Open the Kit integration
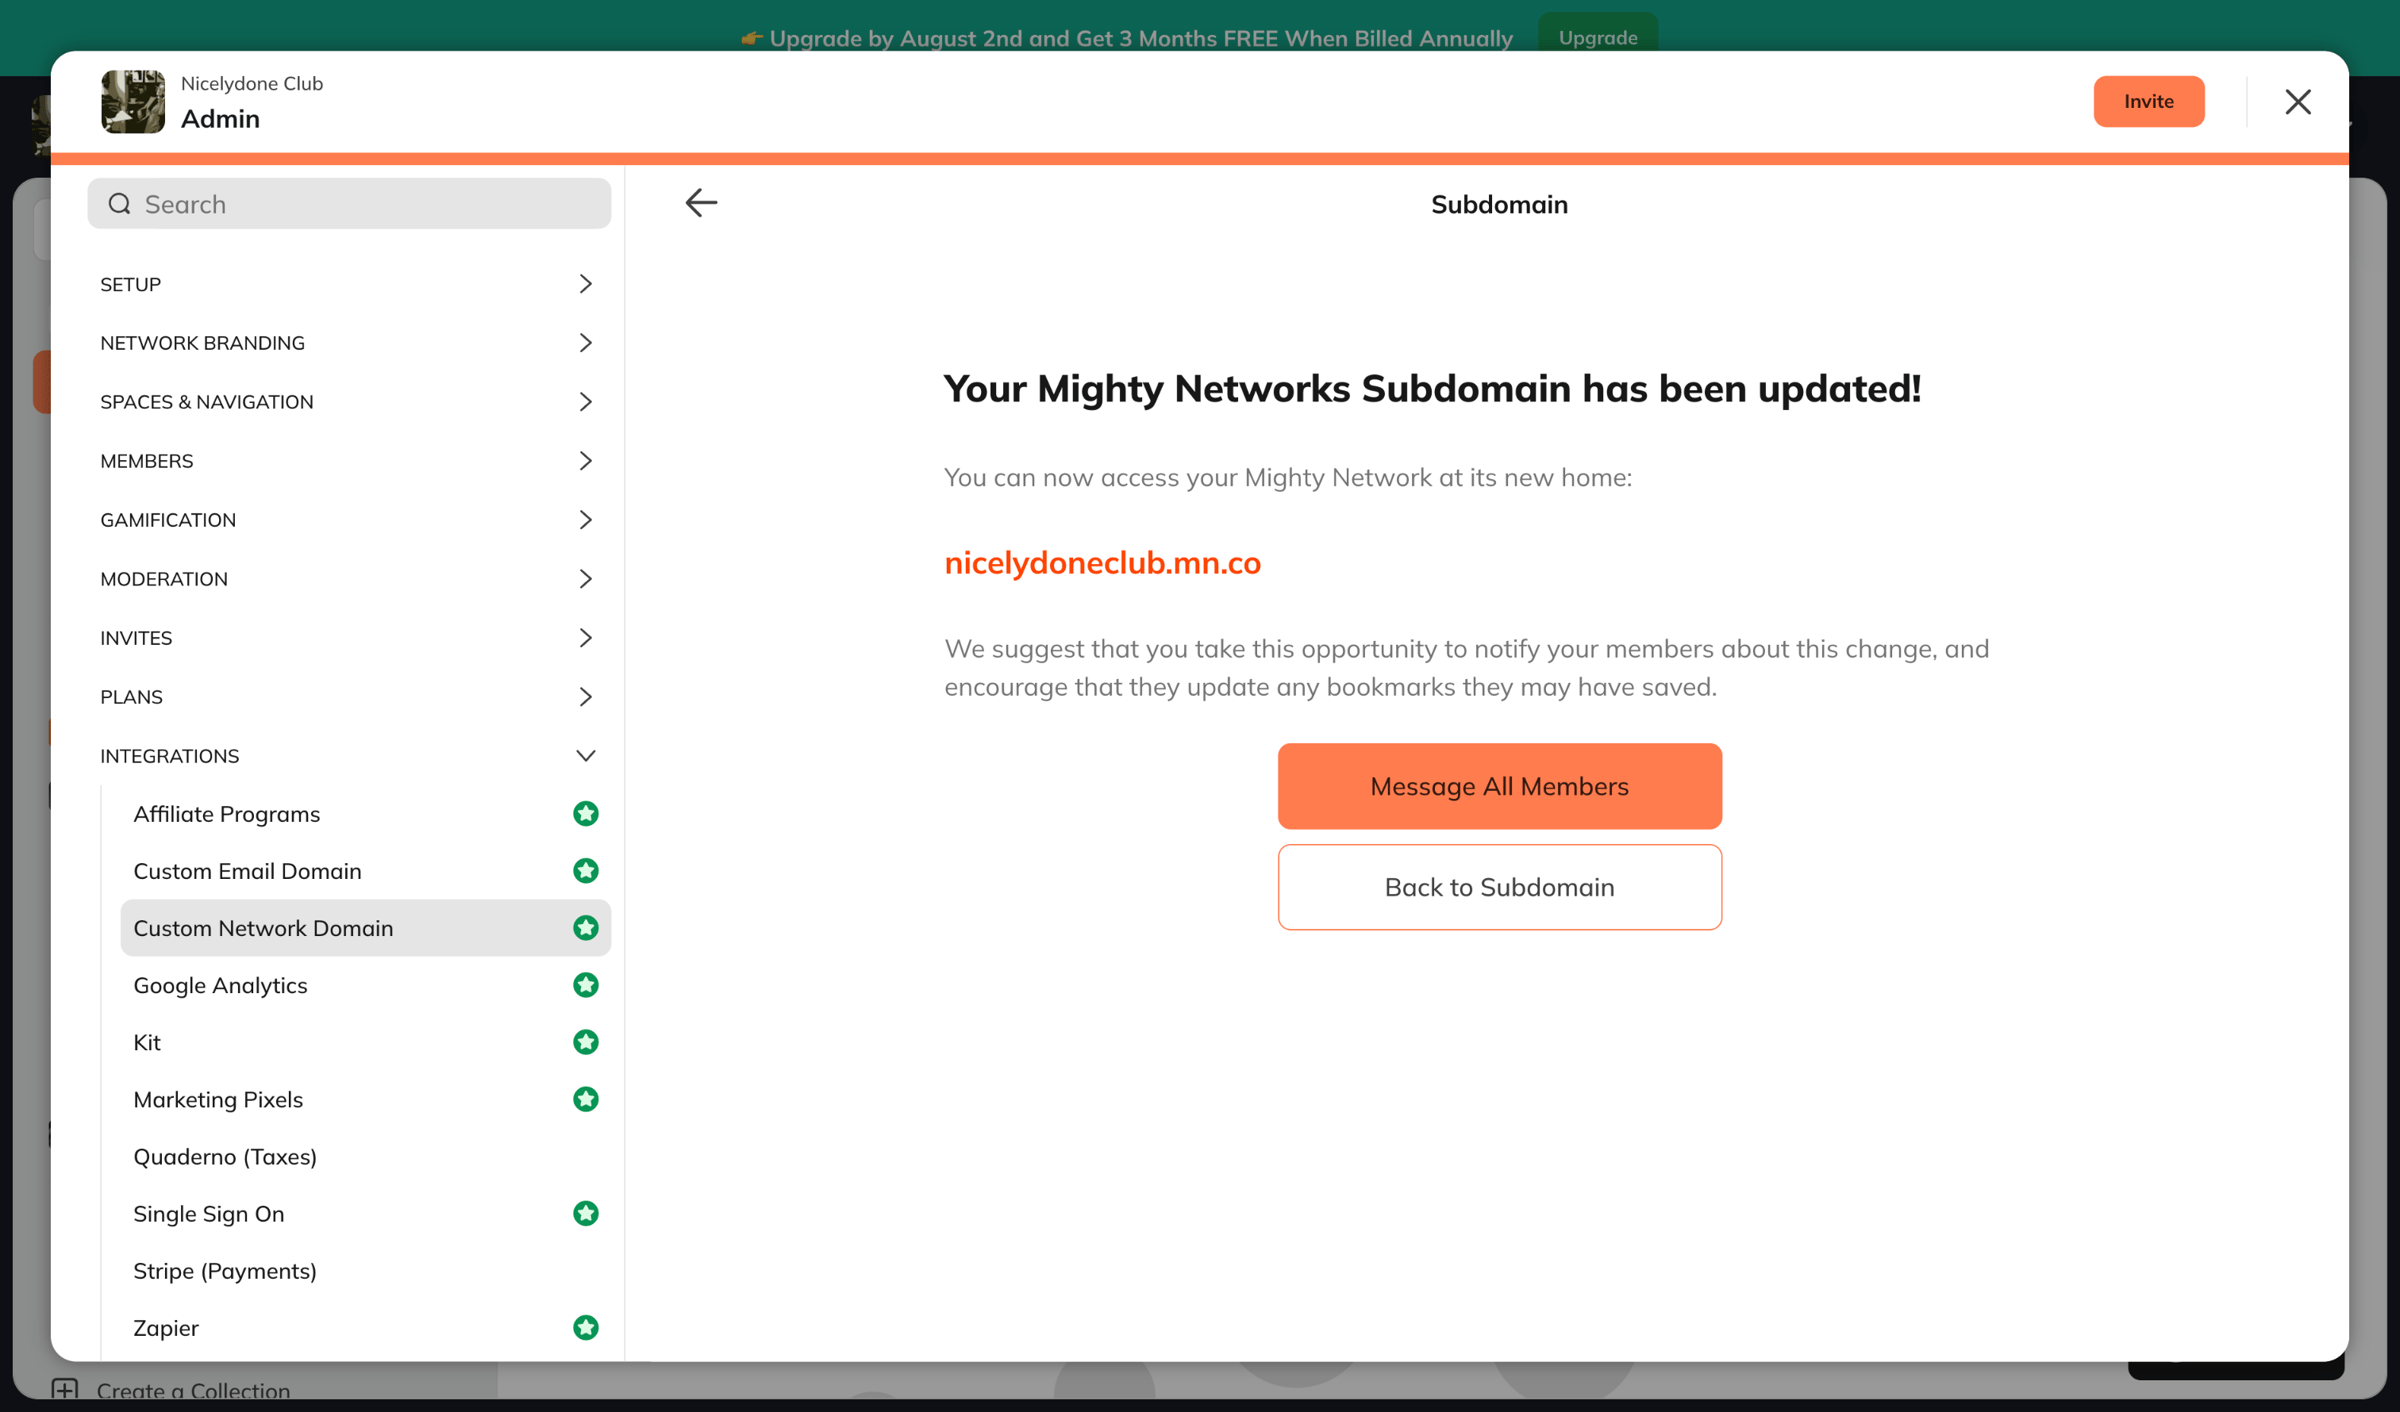Viewport: 2400px width, 1412px height. click(x=366, y=1042)
